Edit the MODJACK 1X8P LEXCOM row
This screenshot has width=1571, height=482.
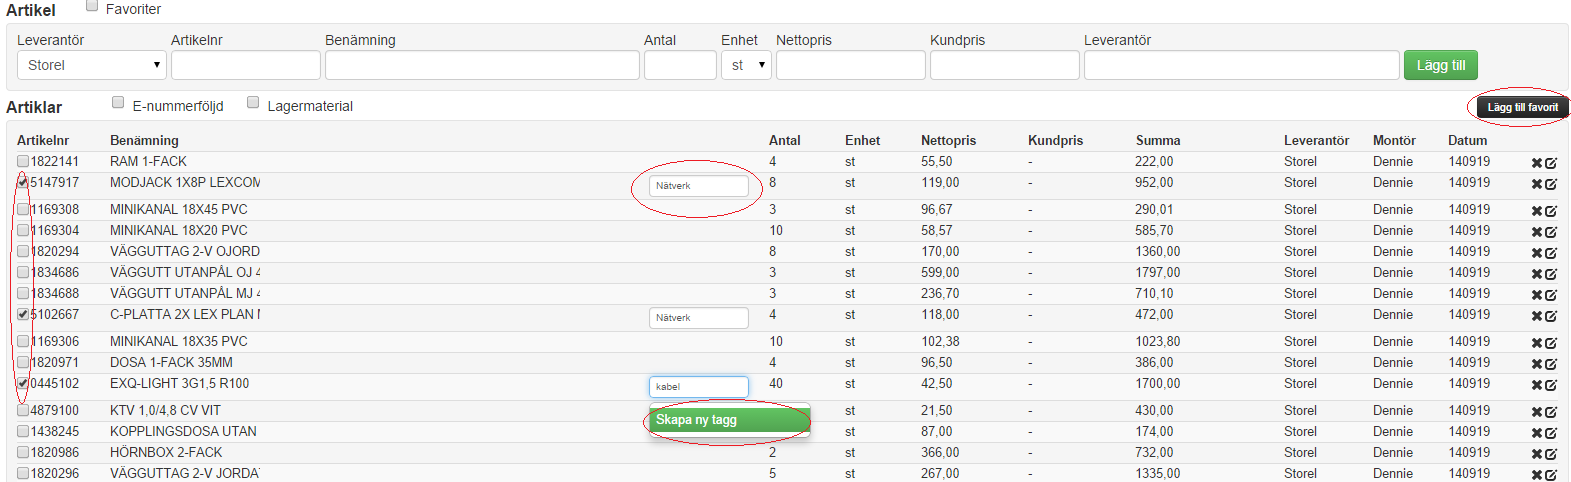click(x=1551, y=184)
